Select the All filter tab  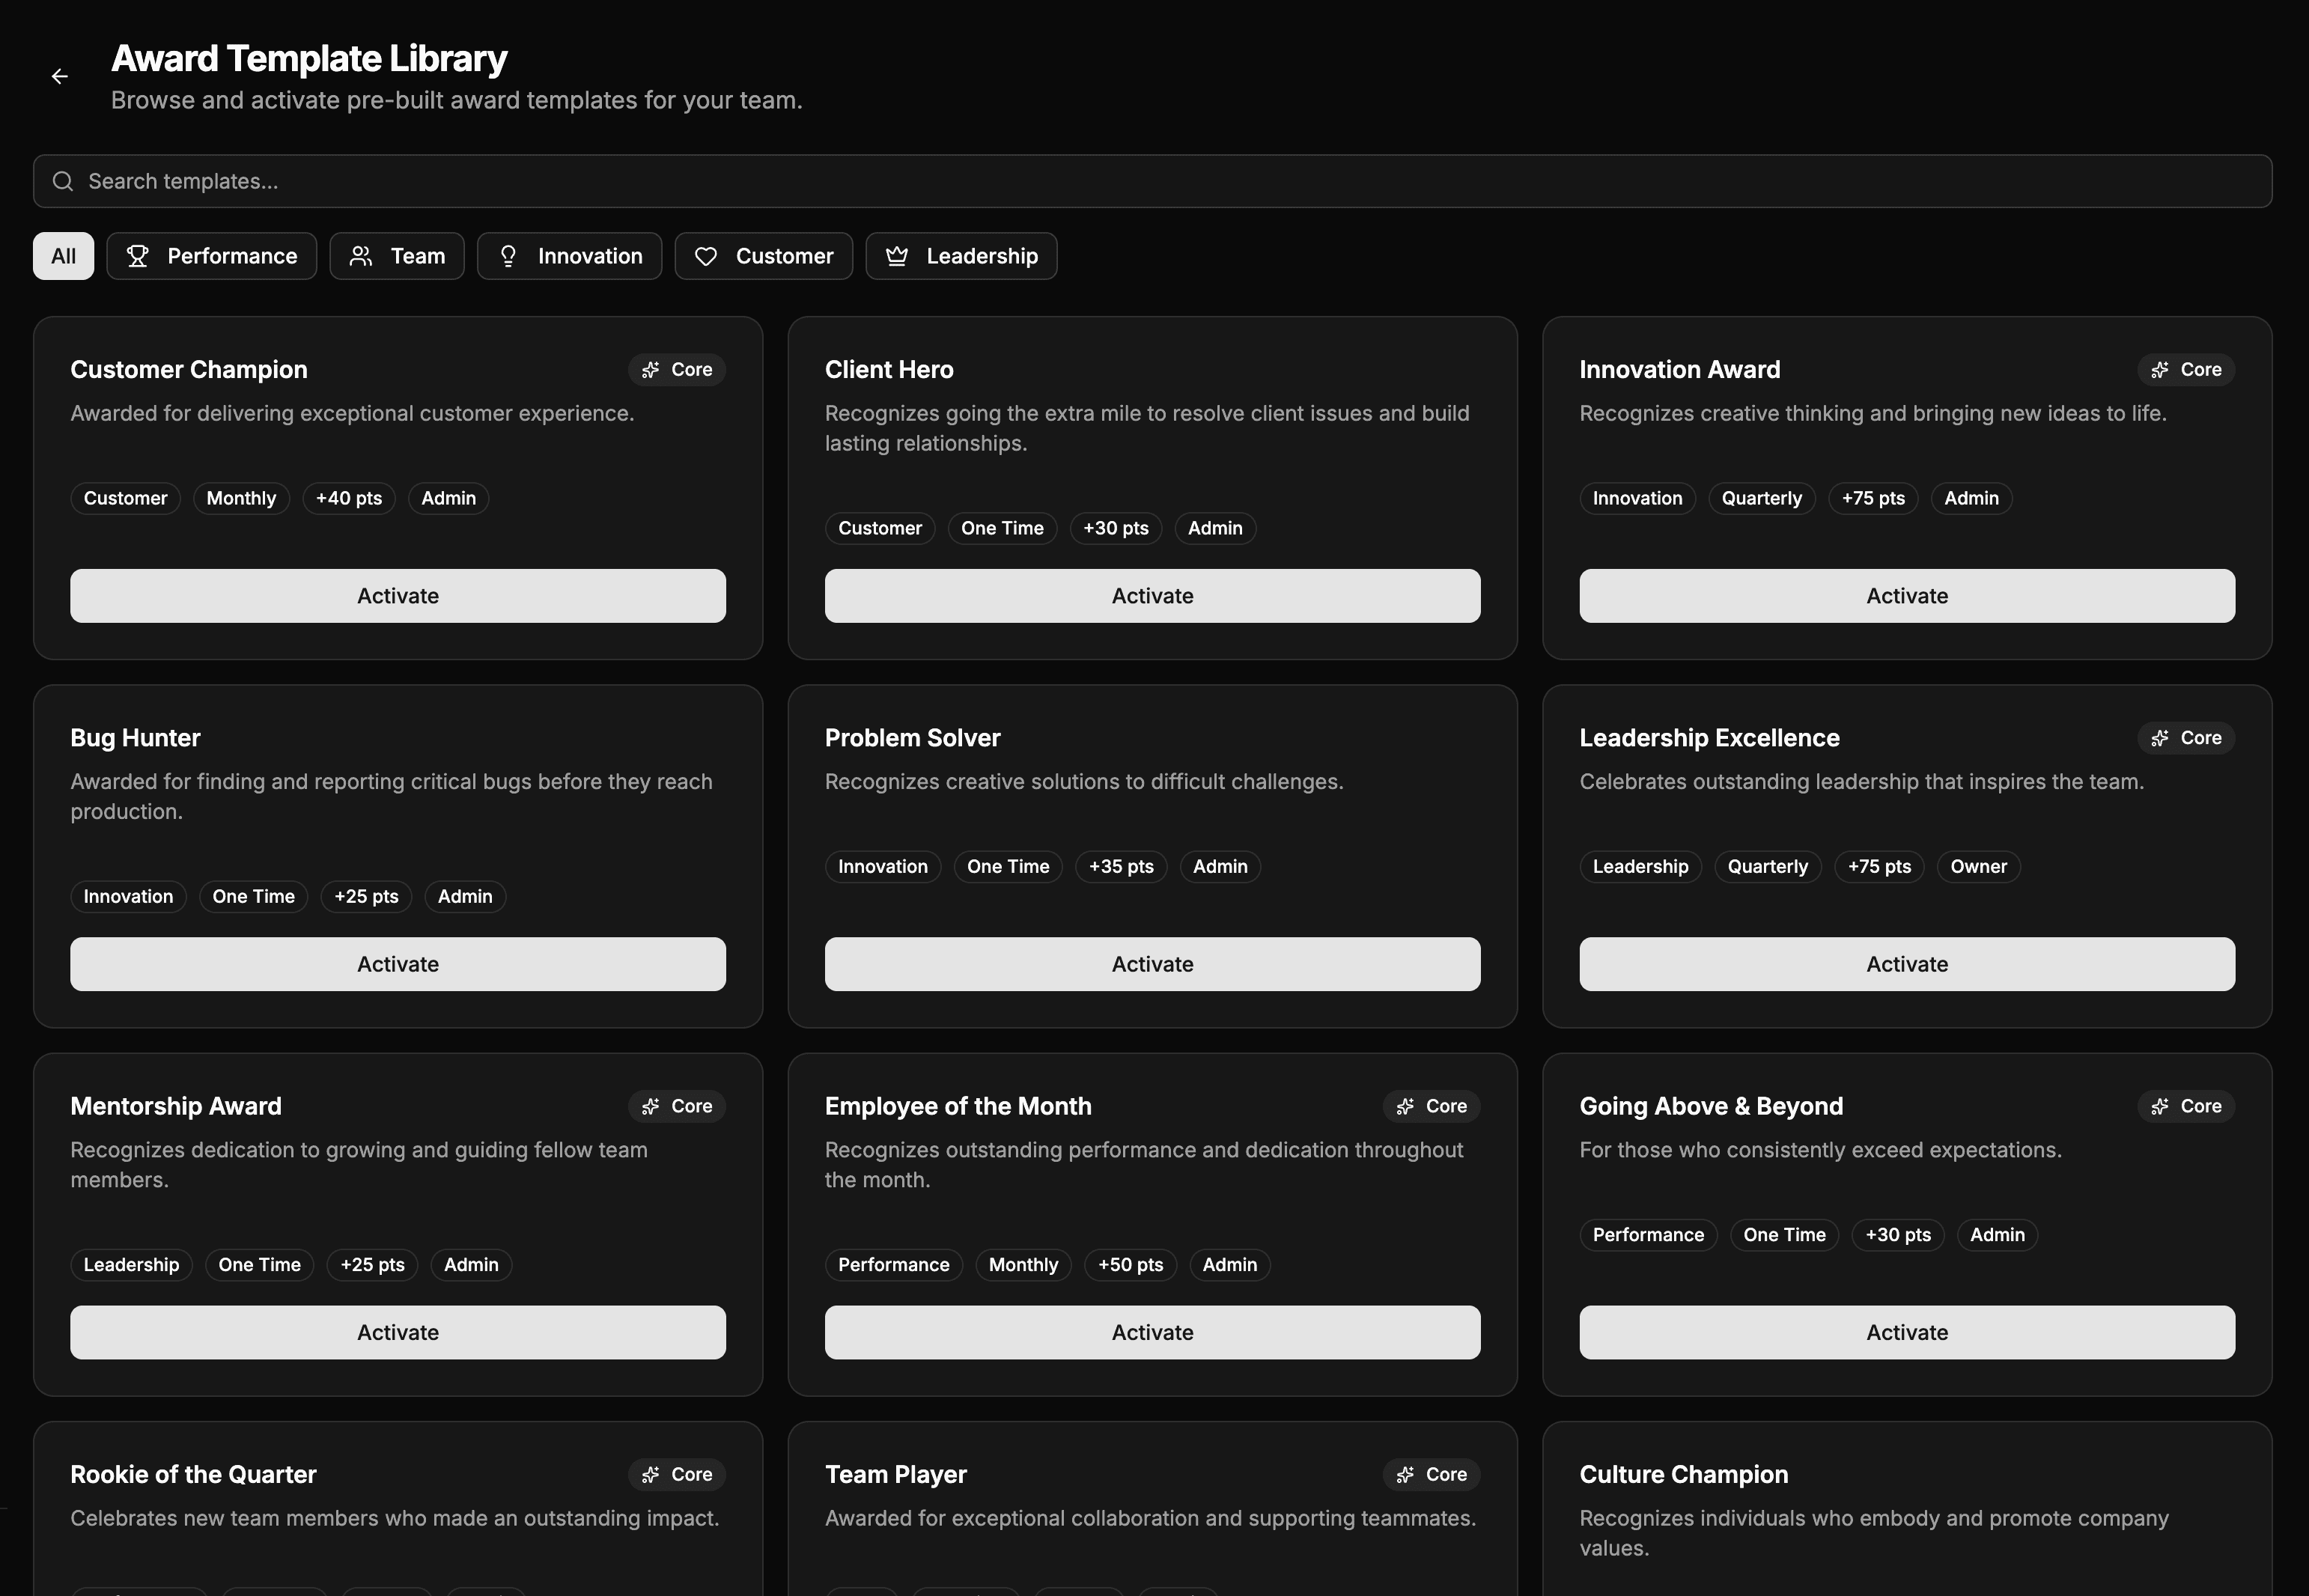point(63,256)
